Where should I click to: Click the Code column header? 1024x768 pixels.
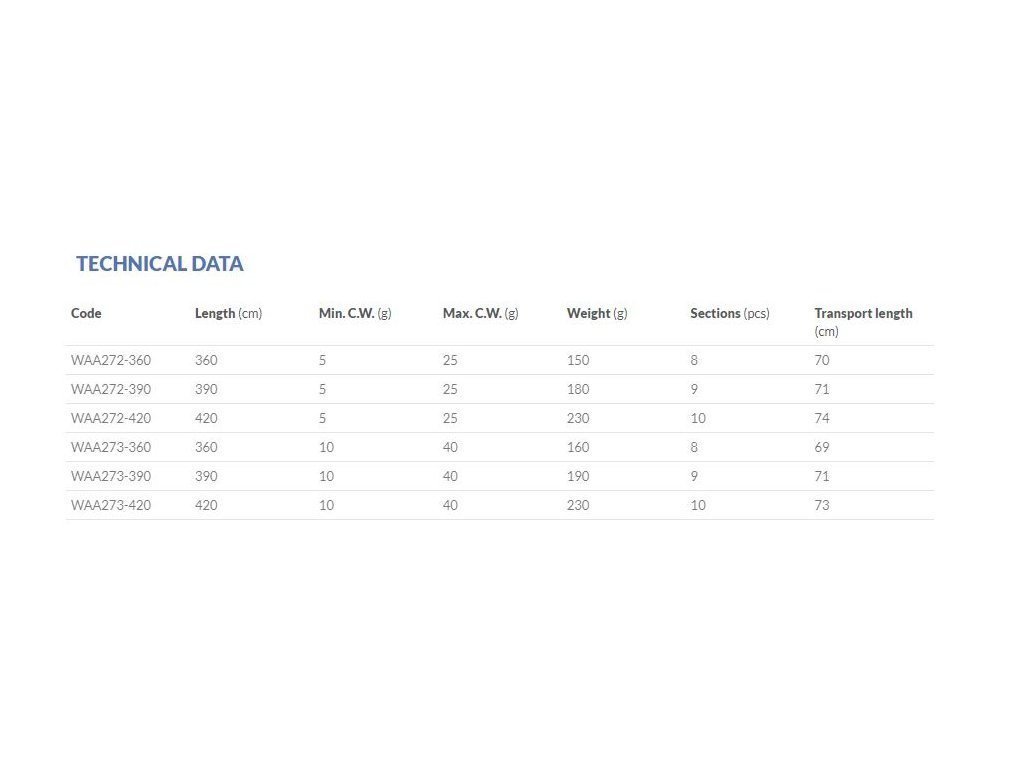(86, 313)
